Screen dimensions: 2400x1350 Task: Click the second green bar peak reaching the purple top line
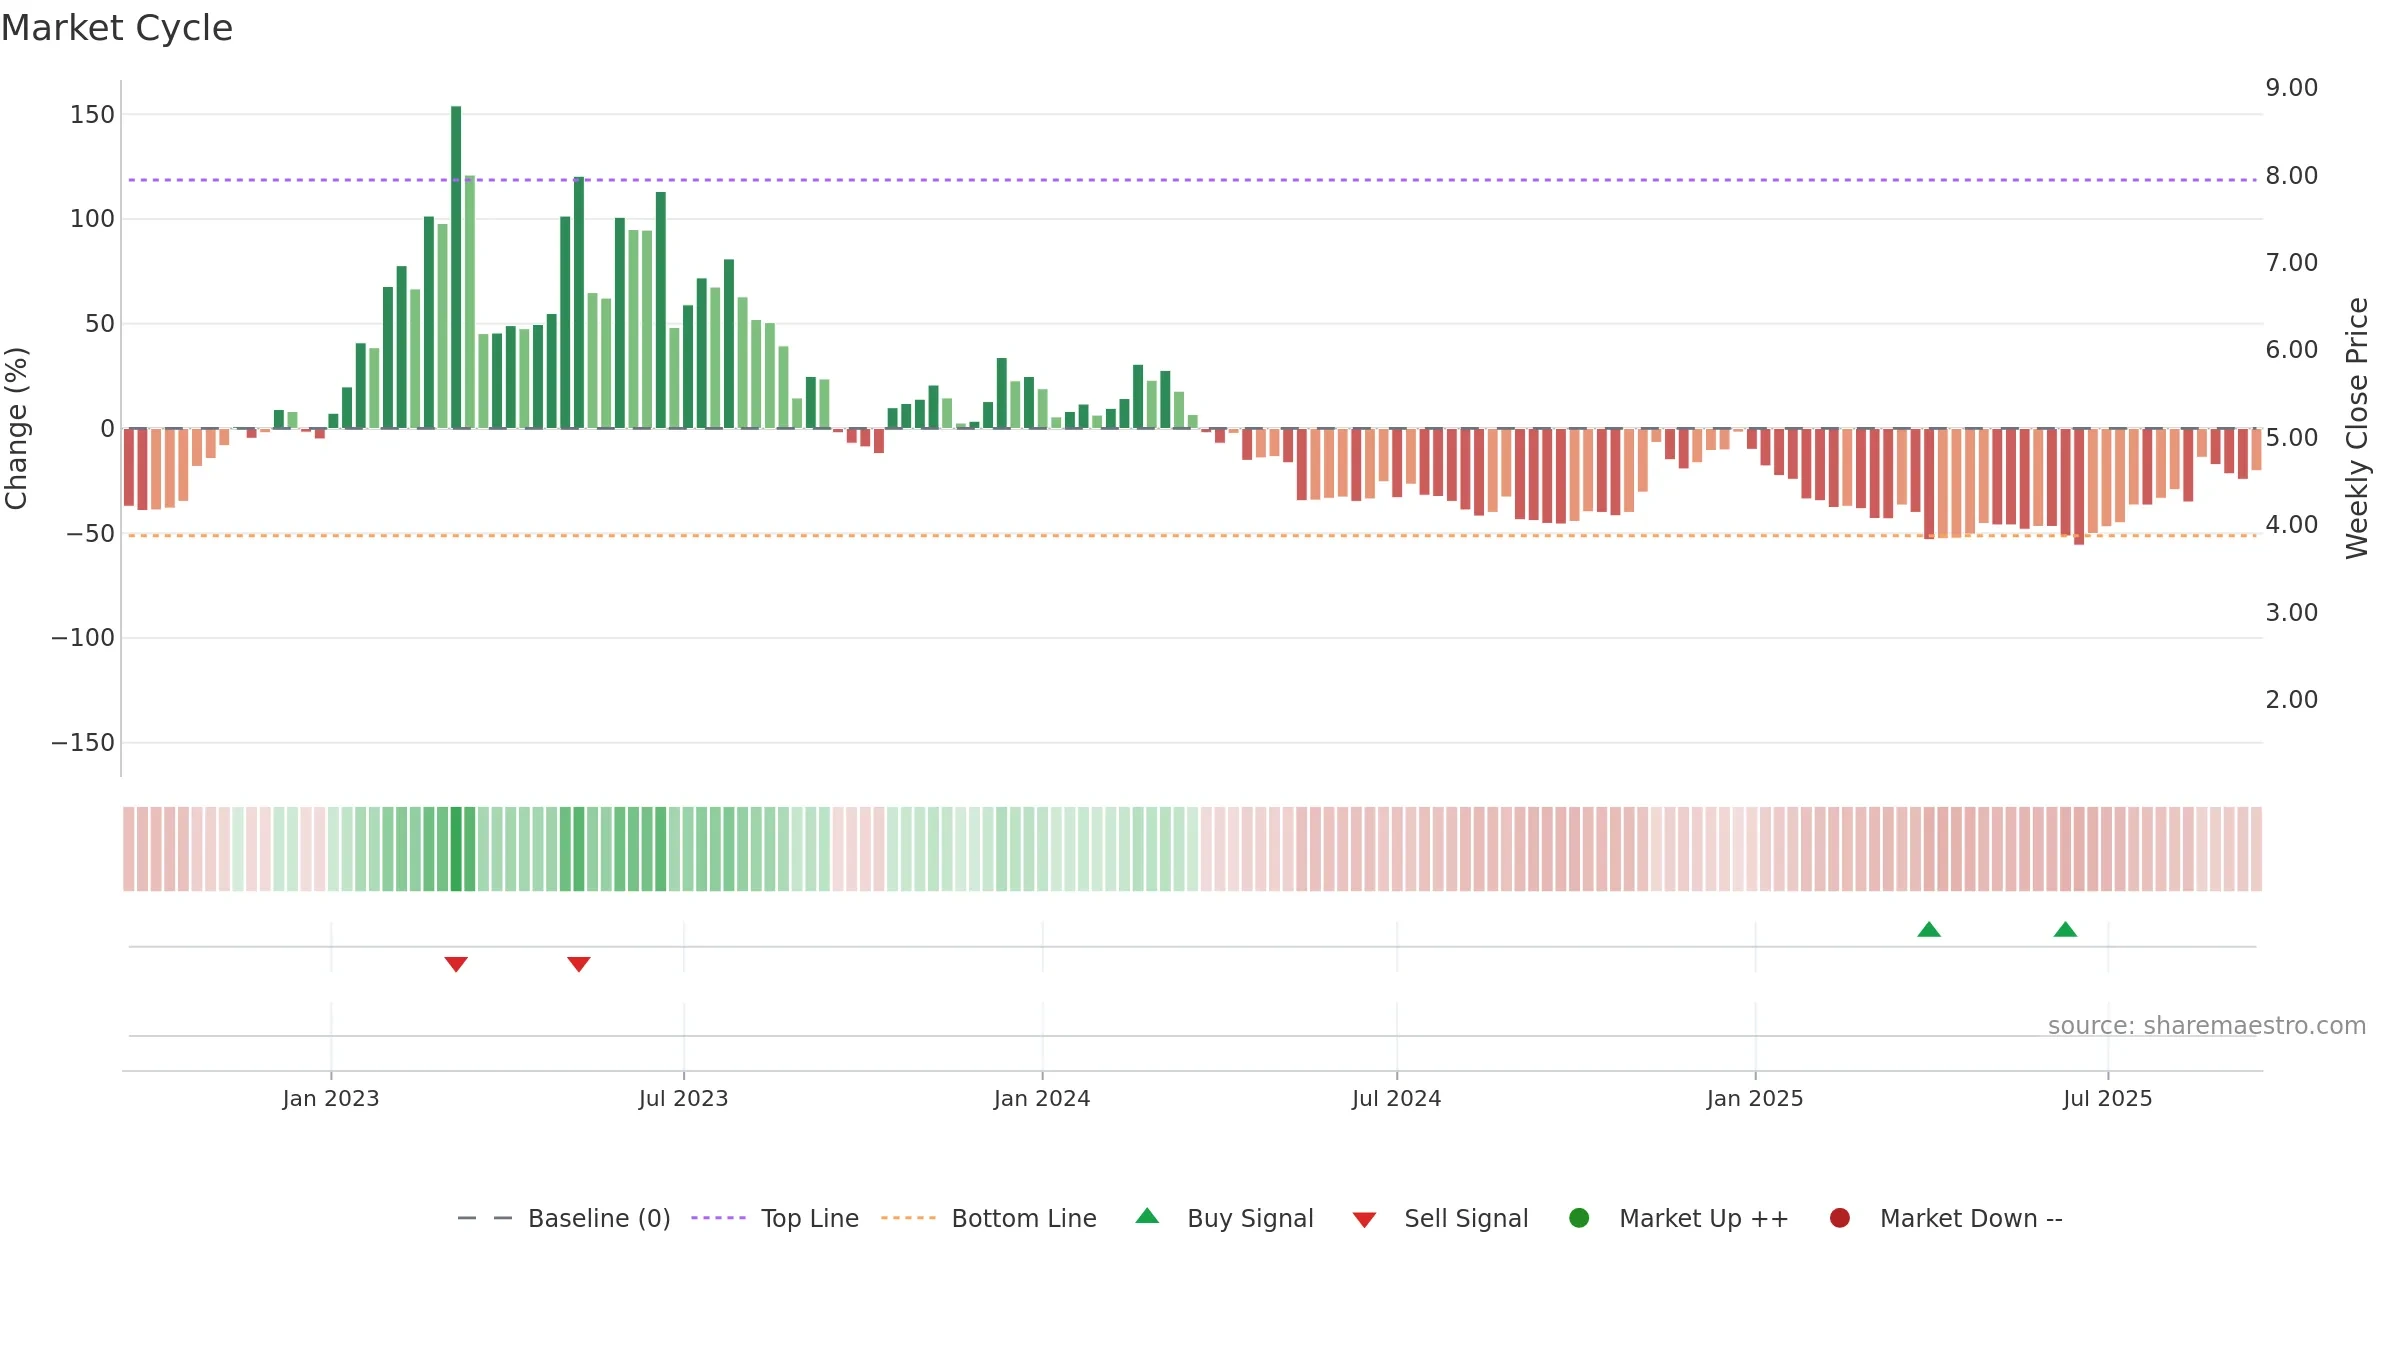click(579, 303)
